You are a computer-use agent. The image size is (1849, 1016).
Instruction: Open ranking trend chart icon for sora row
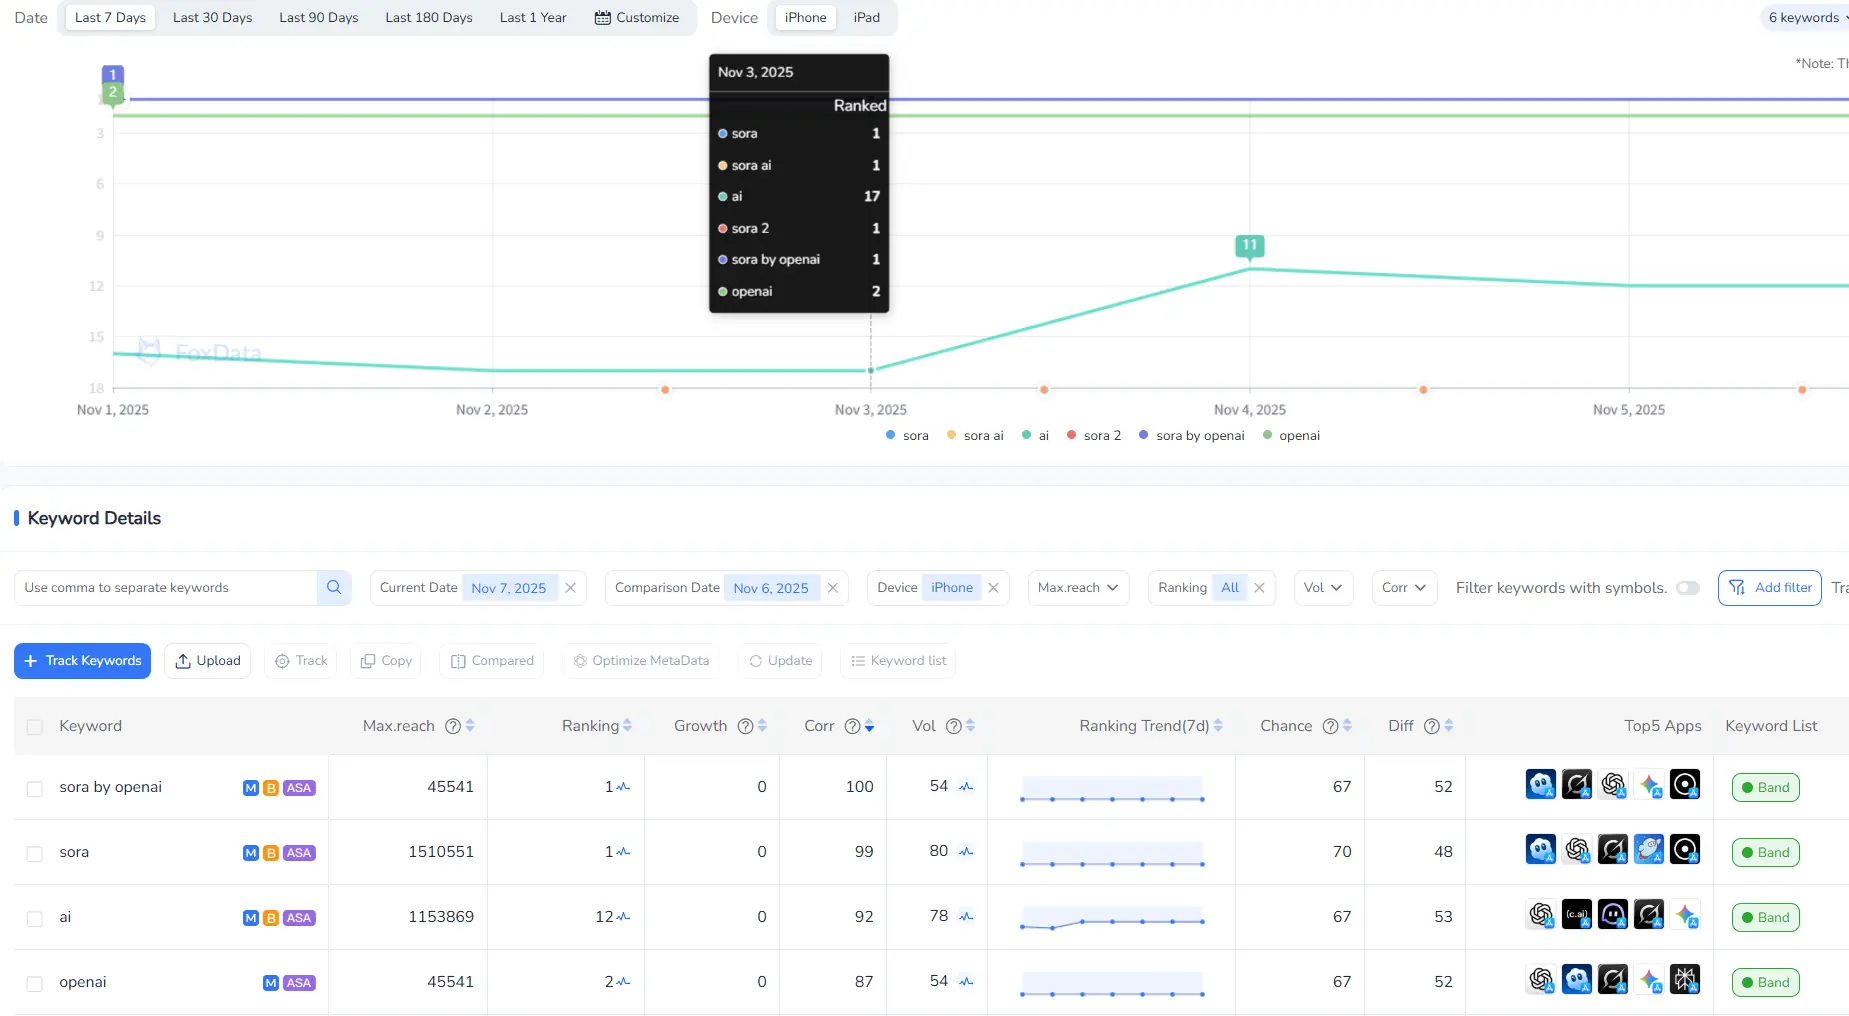(623, 852)
